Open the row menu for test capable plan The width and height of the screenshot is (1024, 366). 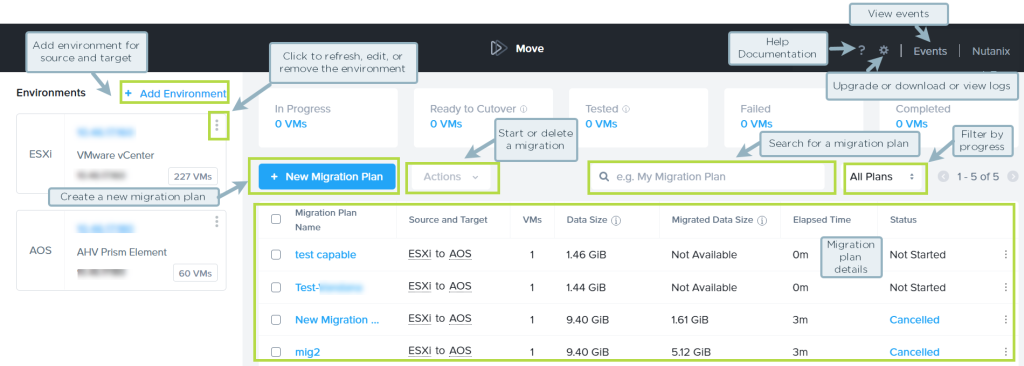1006,255
